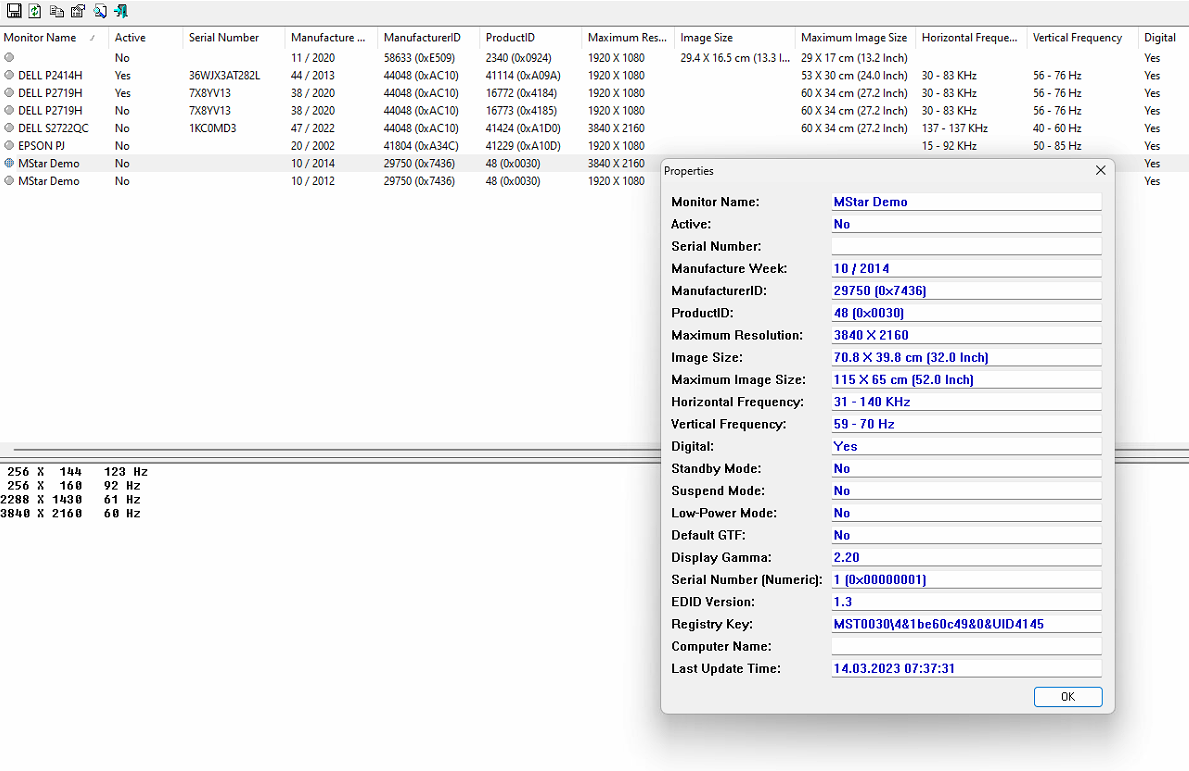Click the icon of the unnamed first monitor row
This screenshot has width=1189, height=771.
pyautogui.click(x=9, y=58)
